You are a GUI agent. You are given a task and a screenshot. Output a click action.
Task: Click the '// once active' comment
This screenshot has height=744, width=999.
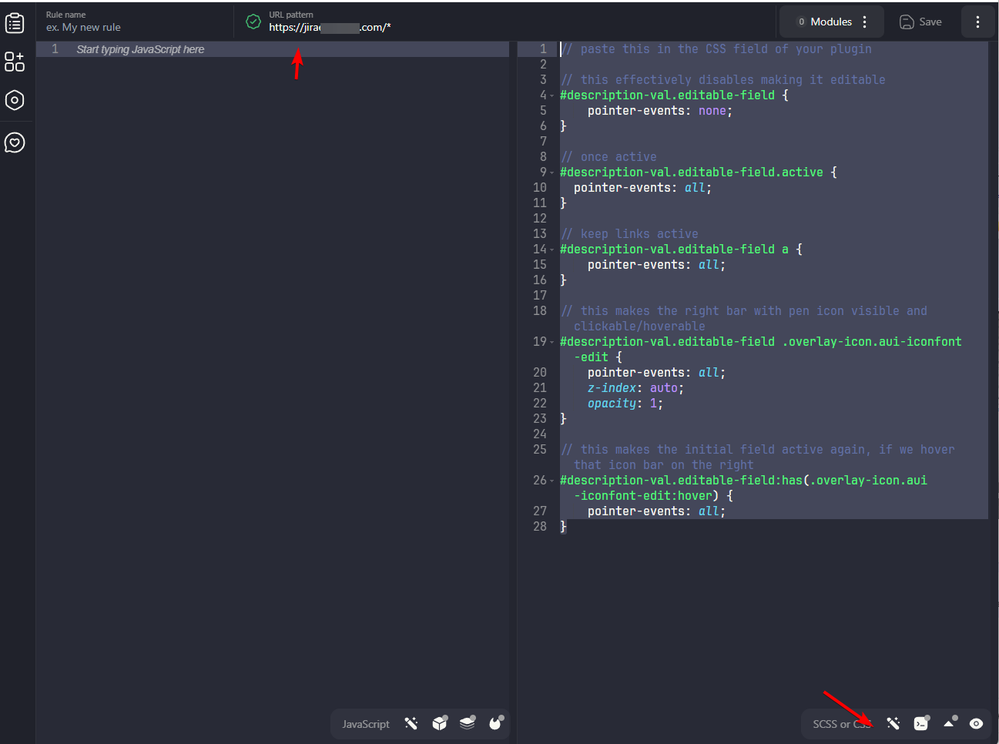[x=608, y=157]
